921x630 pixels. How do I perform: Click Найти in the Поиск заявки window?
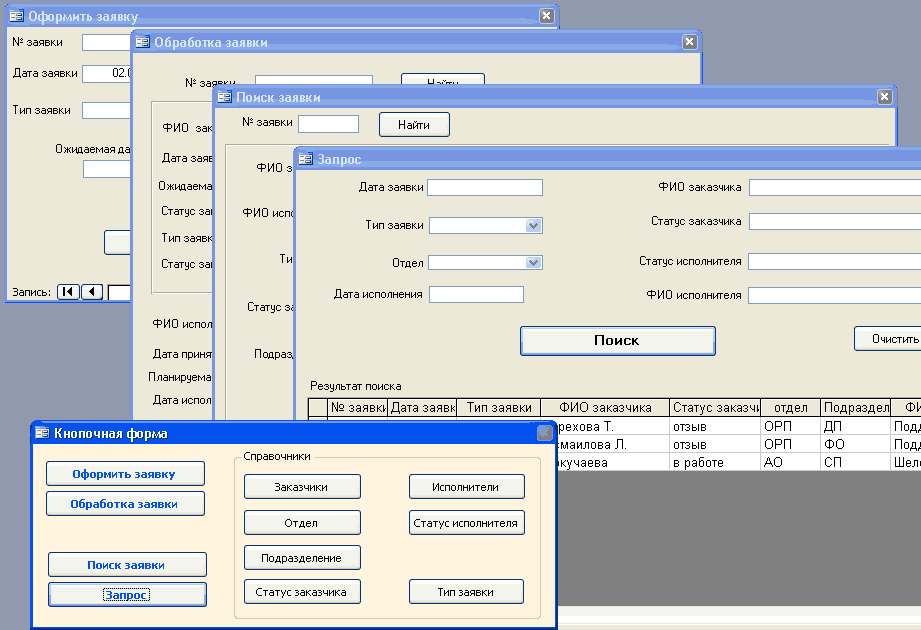tap(414, 125)
